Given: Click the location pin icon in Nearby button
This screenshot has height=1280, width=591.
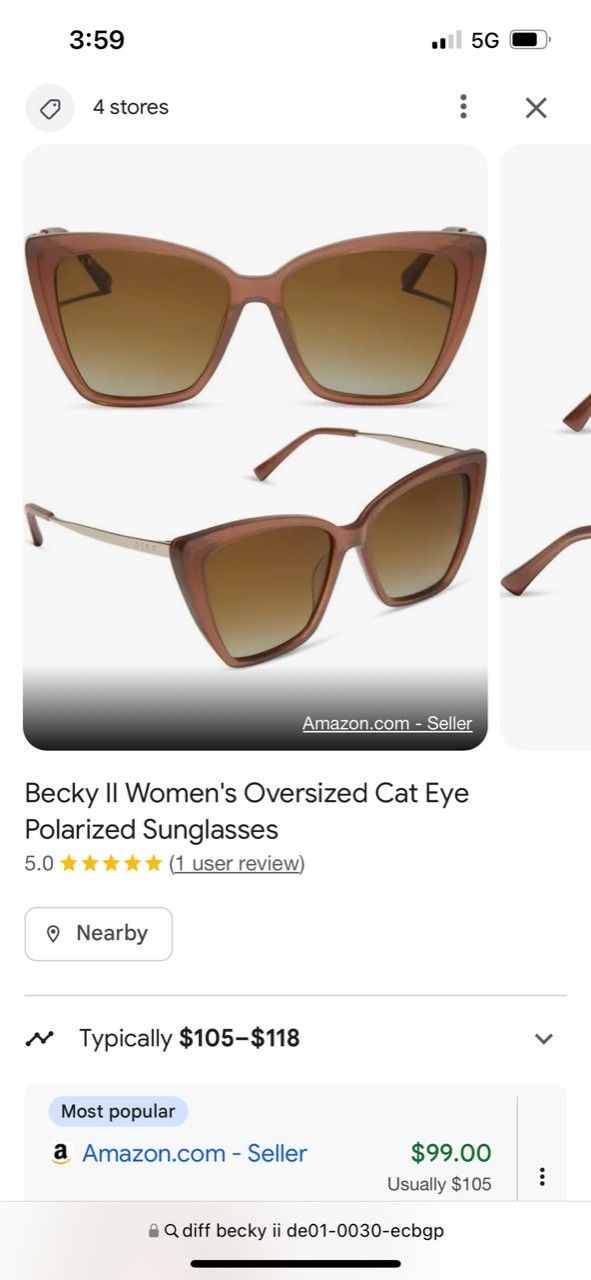Looking at the screenshot, I should pyautogui.click(x=55, y=933).
